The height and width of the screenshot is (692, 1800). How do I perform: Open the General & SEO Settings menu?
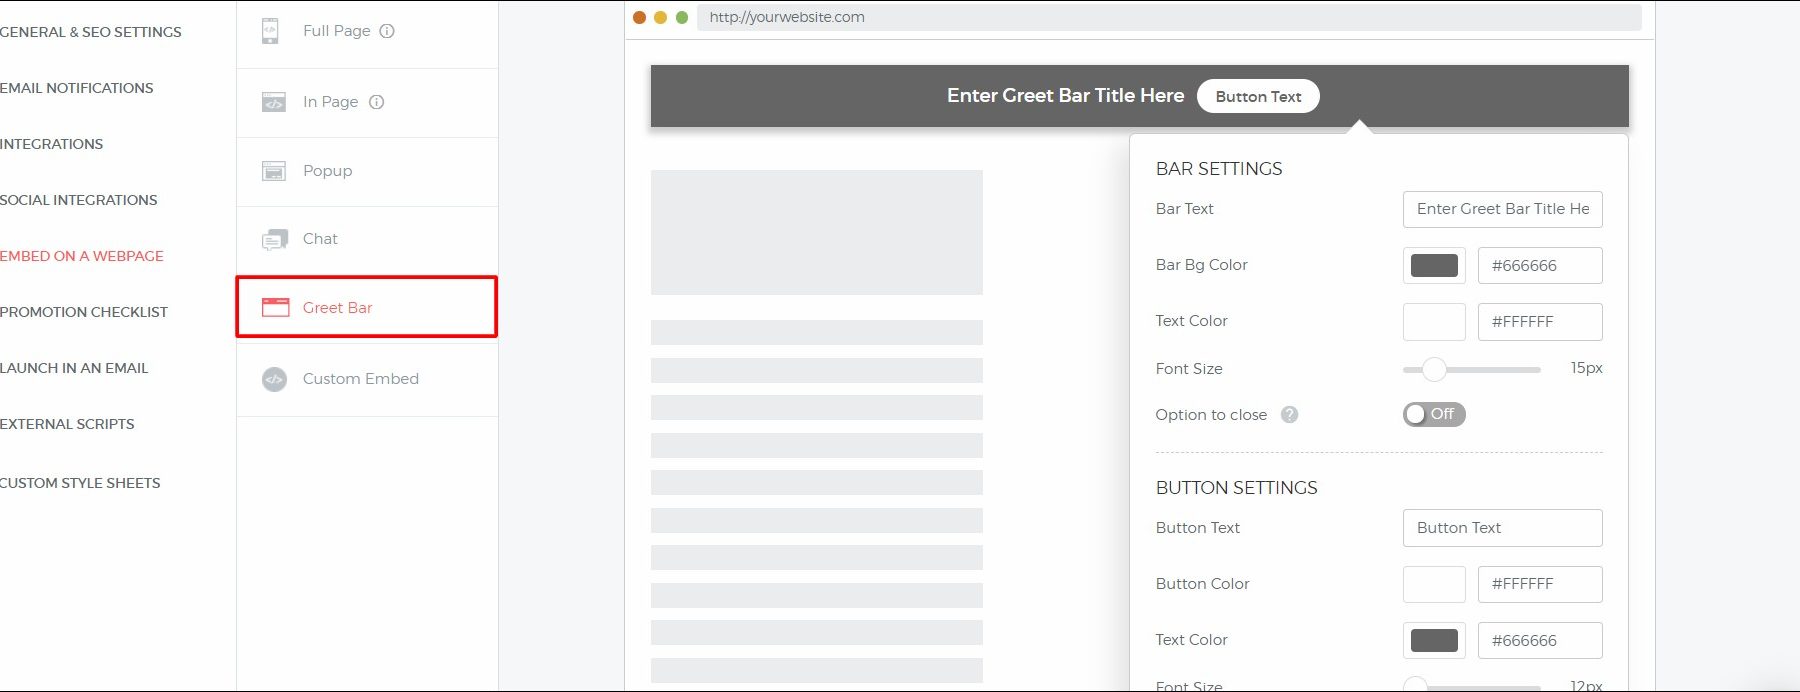[x=90, y=32]
